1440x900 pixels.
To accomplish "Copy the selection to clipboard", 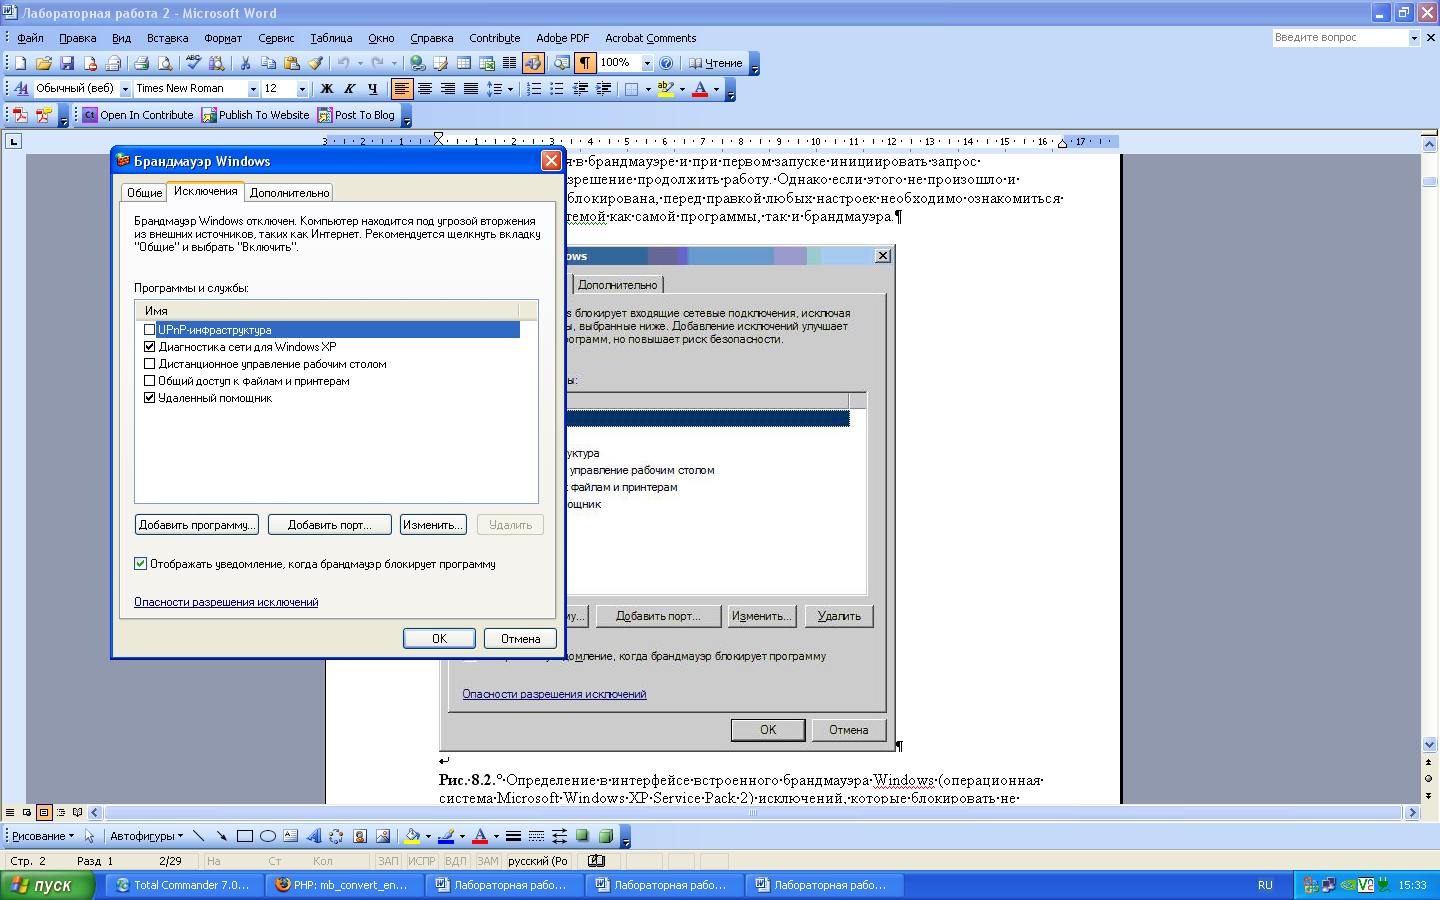I will tap(268, 63).
